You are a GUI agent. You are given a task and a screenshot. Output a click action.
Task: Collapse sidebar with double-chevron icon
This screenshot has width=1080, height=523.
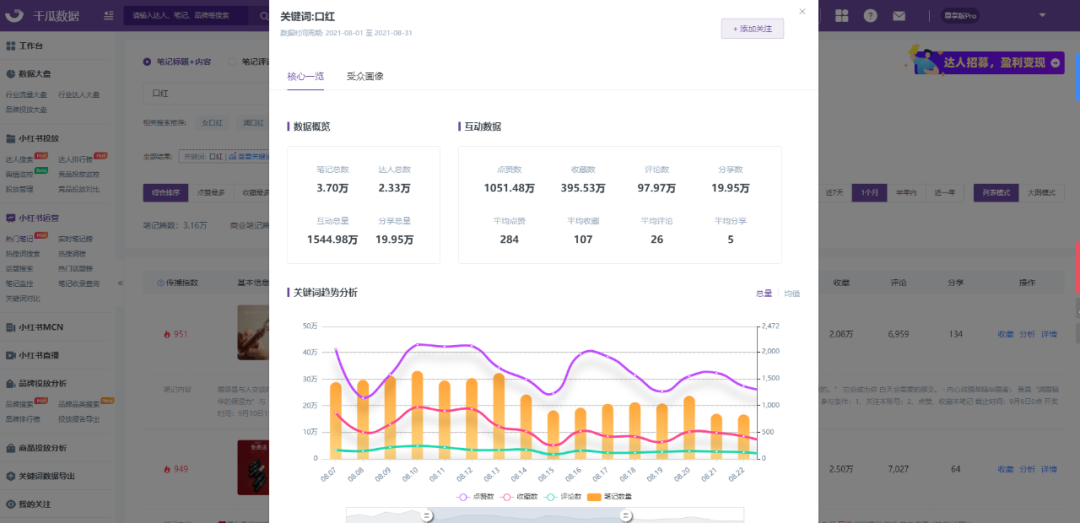[121, 283]
